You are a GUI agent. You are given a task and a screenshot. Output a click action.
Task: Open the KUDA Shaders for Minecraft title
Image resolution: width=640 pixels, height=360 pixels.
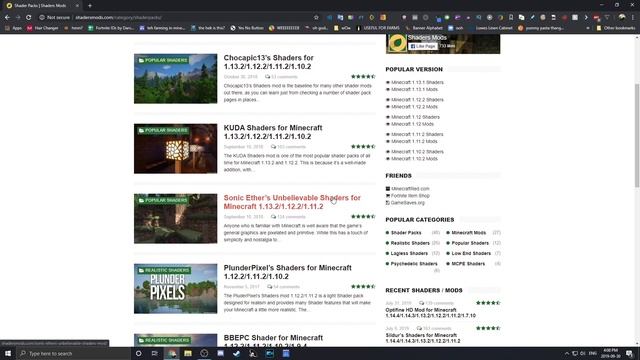(x=273, y=132)
